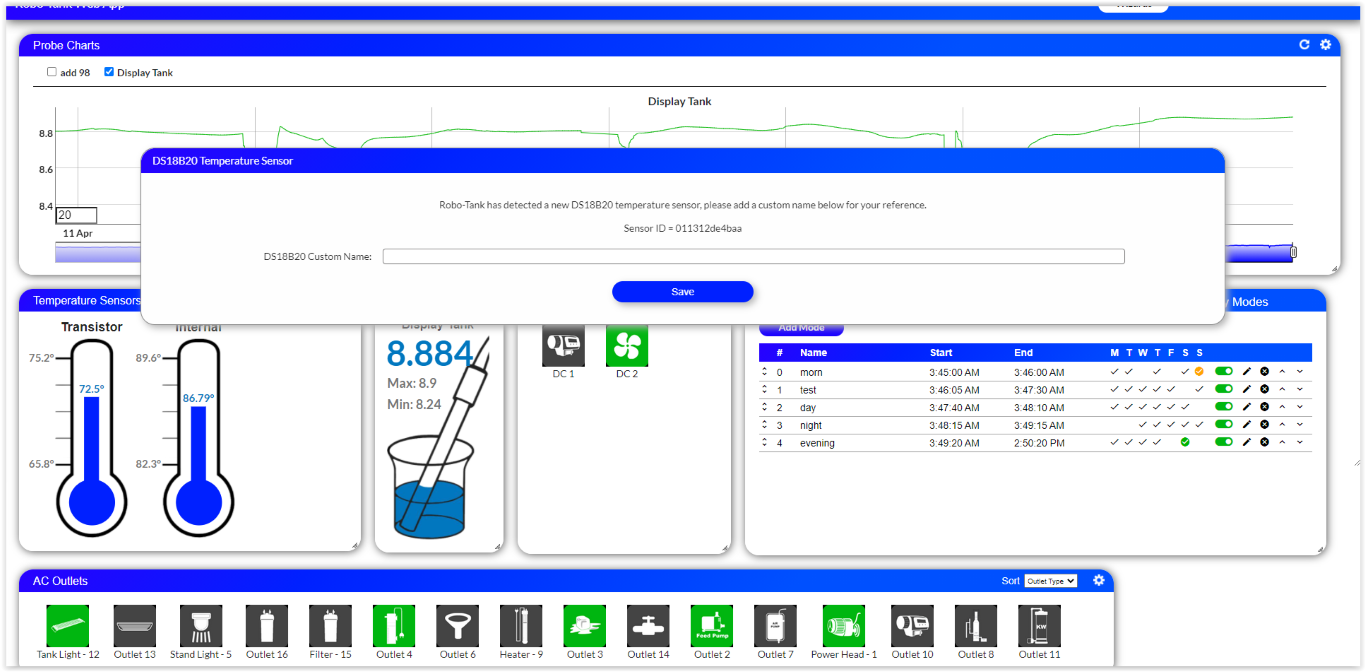Save the DS18B20 sensor name
This screenshot has height=672, width=1366.
(682, 292)
